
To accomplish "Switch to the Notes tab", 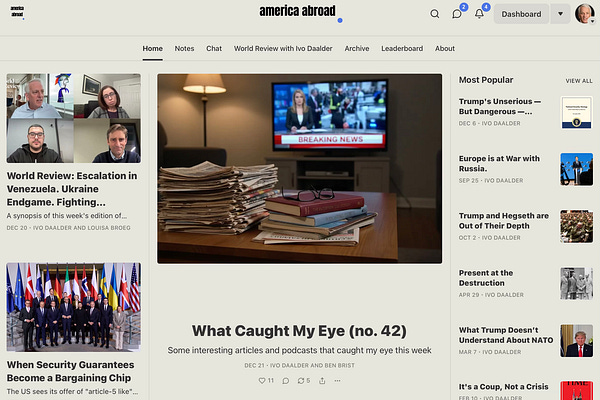I will point(184,49).
